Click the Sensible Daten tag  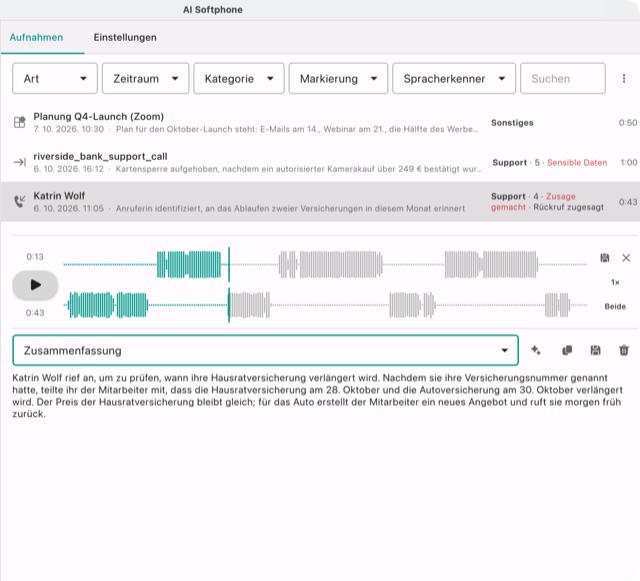[x=577, y=163]
